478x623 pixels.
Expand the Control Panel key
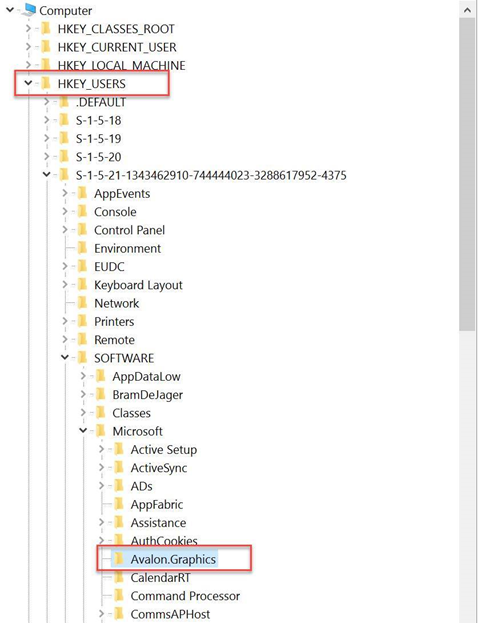click(65, 230)
